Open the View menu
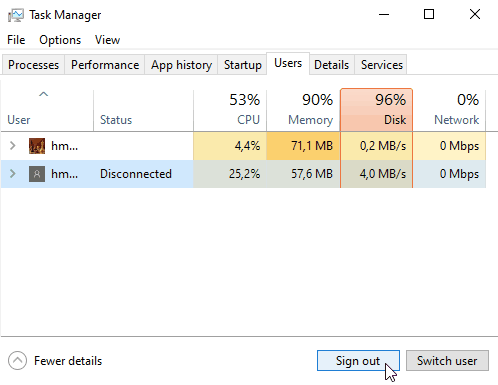 [107, 40]
